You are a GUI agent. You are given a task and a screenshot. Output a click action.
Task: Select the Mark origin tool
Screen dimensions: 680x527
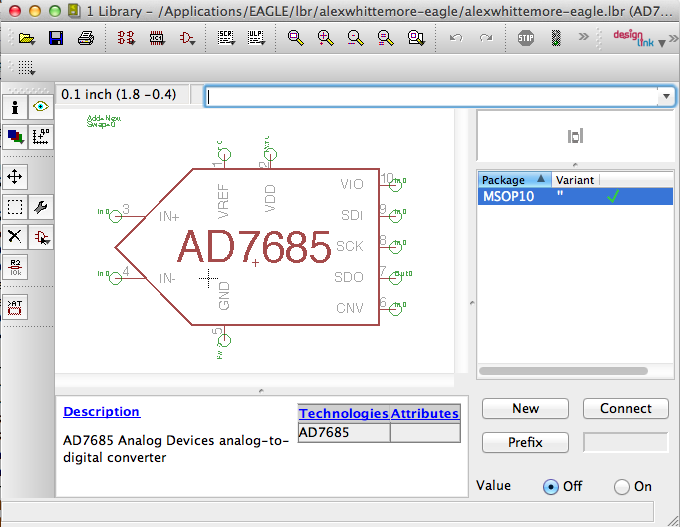point(41,137)
